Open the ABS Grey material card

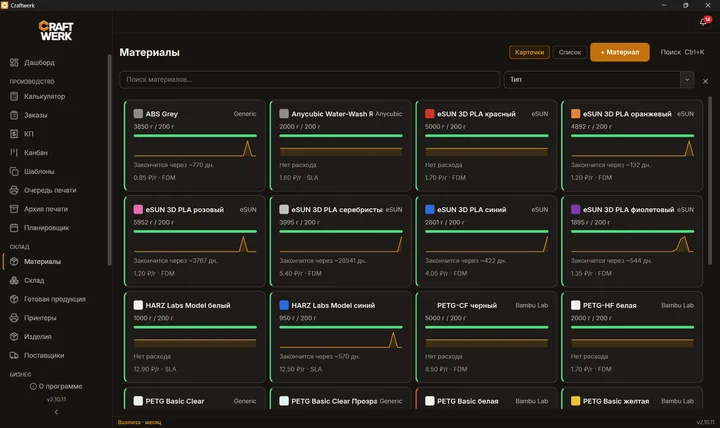click(x=195, y=145)
